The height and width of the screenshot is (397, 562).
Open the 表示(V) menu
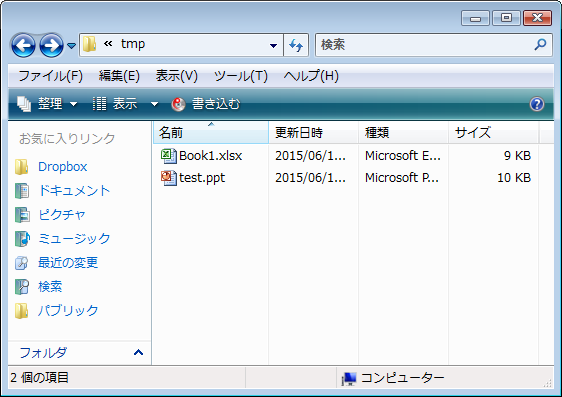tap(177, 76)
